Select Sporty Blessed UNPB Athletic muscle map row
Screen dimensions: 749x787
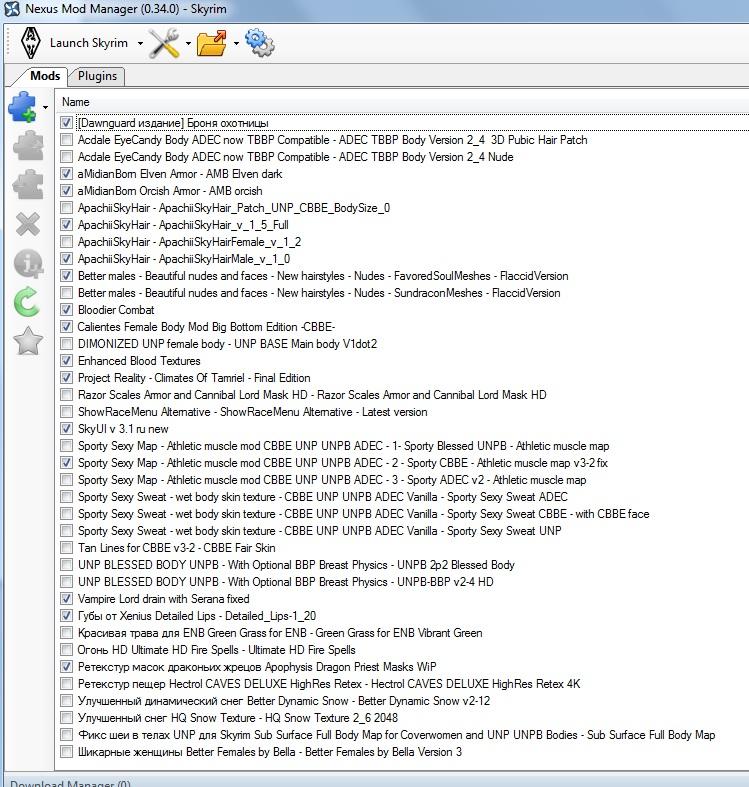344,446
